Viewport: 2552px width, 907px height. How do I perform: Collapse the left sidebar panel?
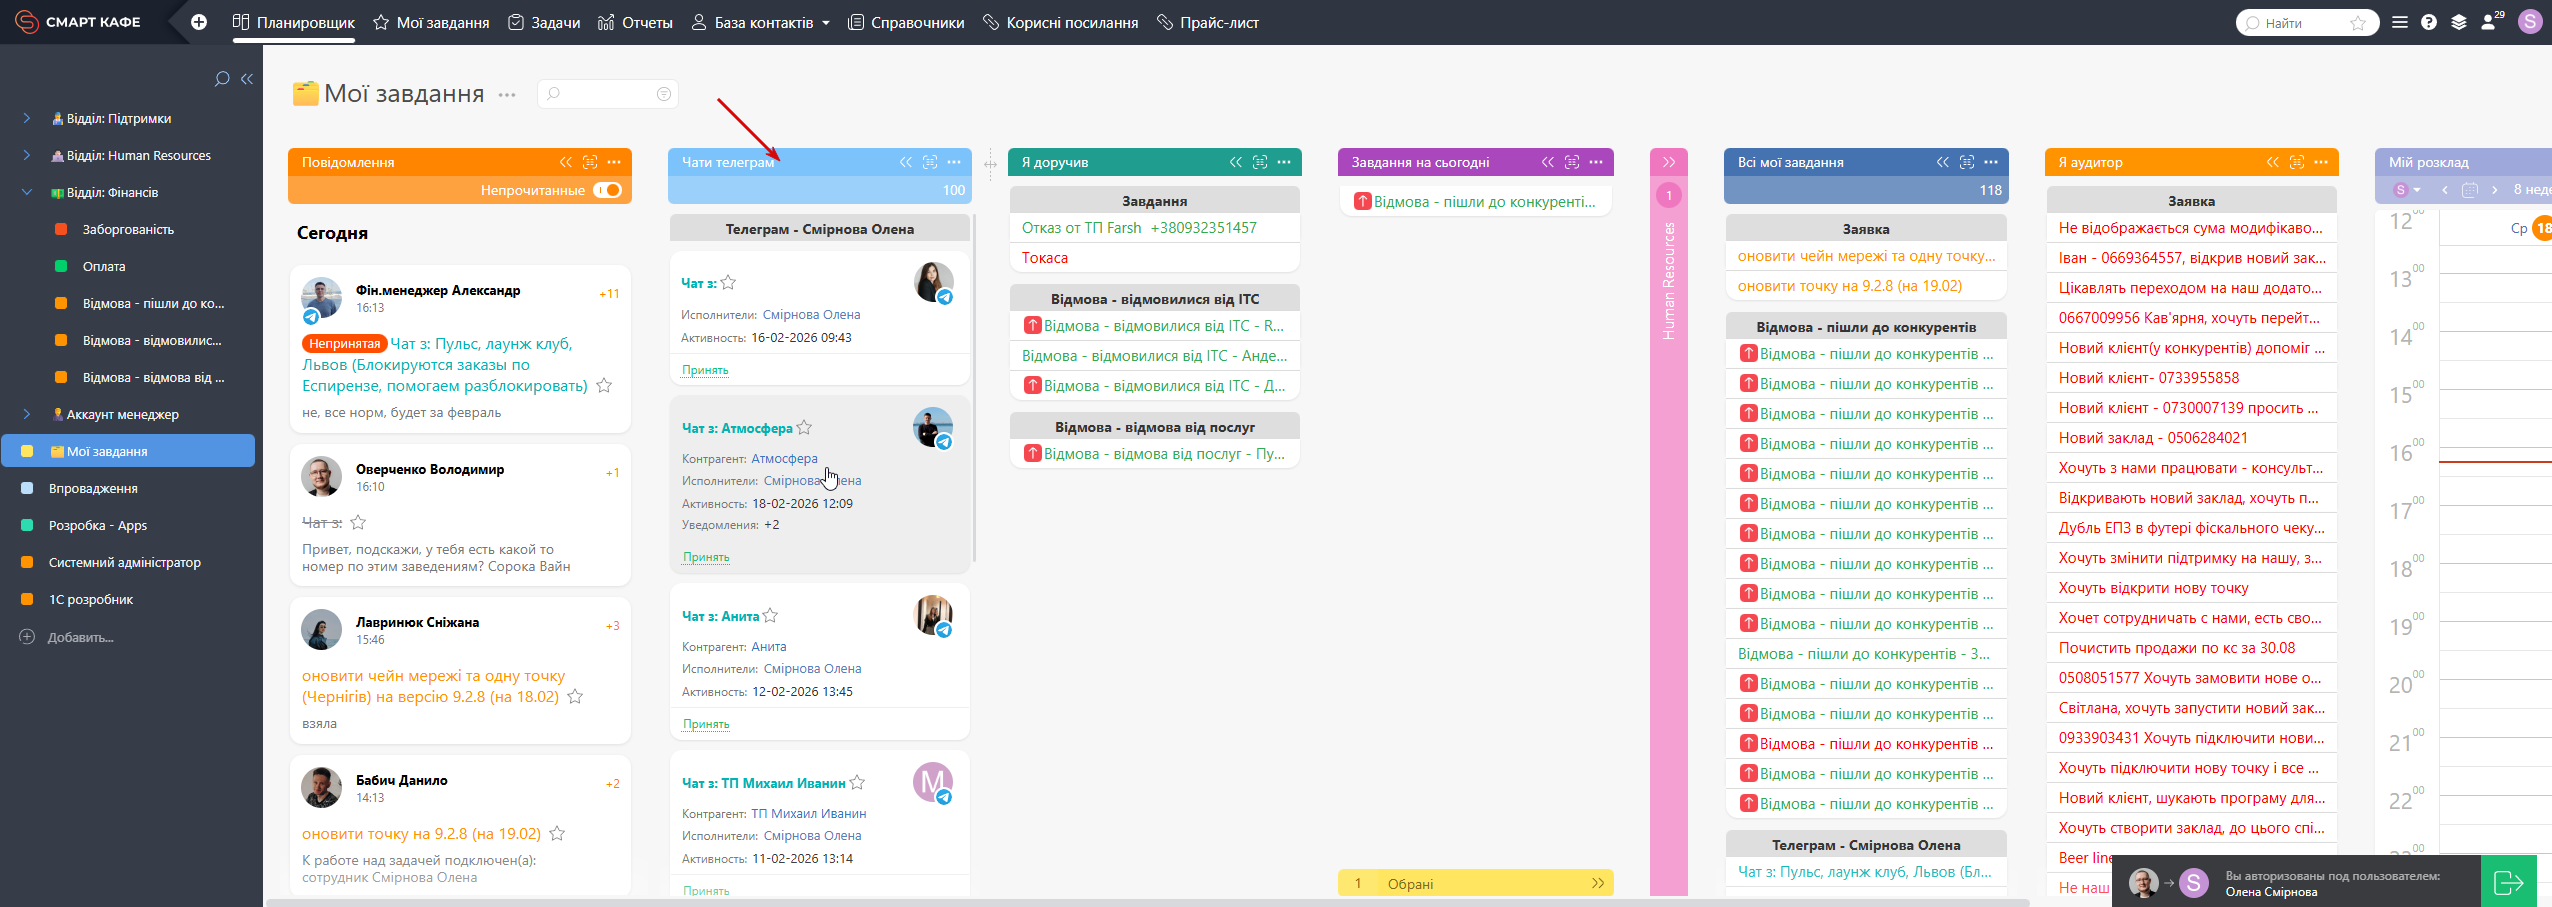coord(247,79)
